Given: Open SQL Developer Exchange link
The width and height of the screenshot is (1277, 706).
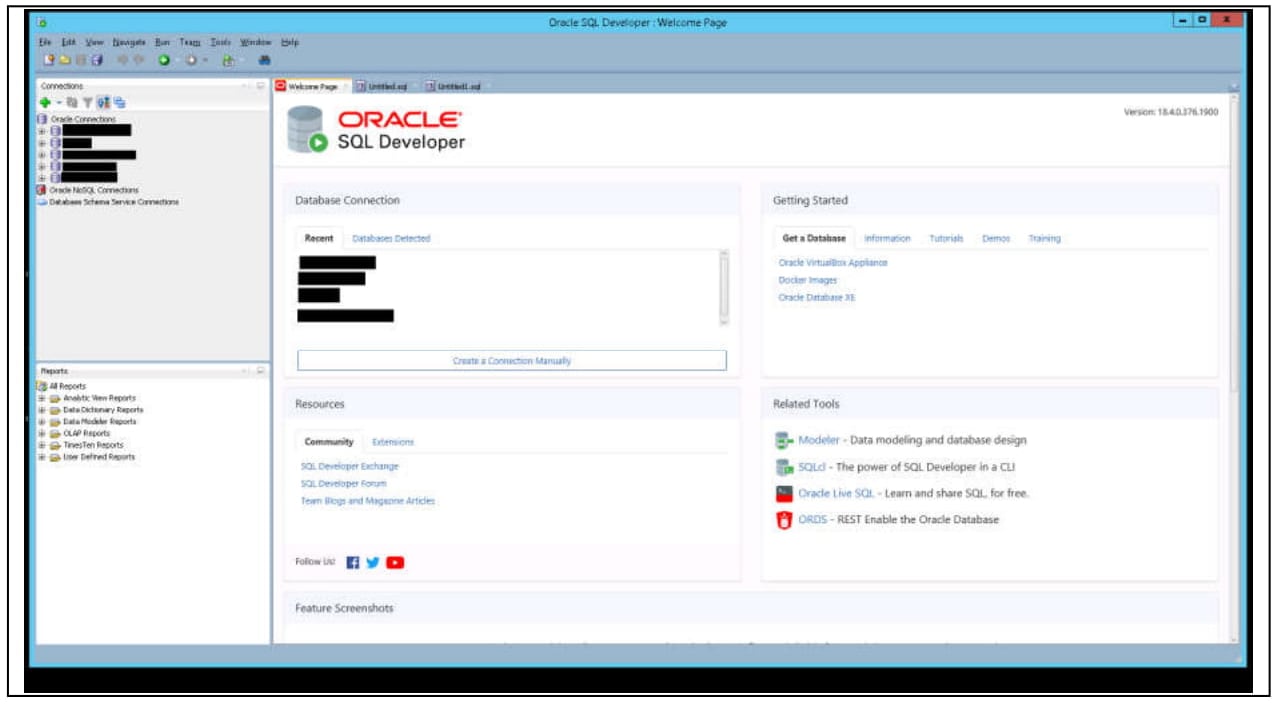Looking at the screenshot, I should (349, 467).
